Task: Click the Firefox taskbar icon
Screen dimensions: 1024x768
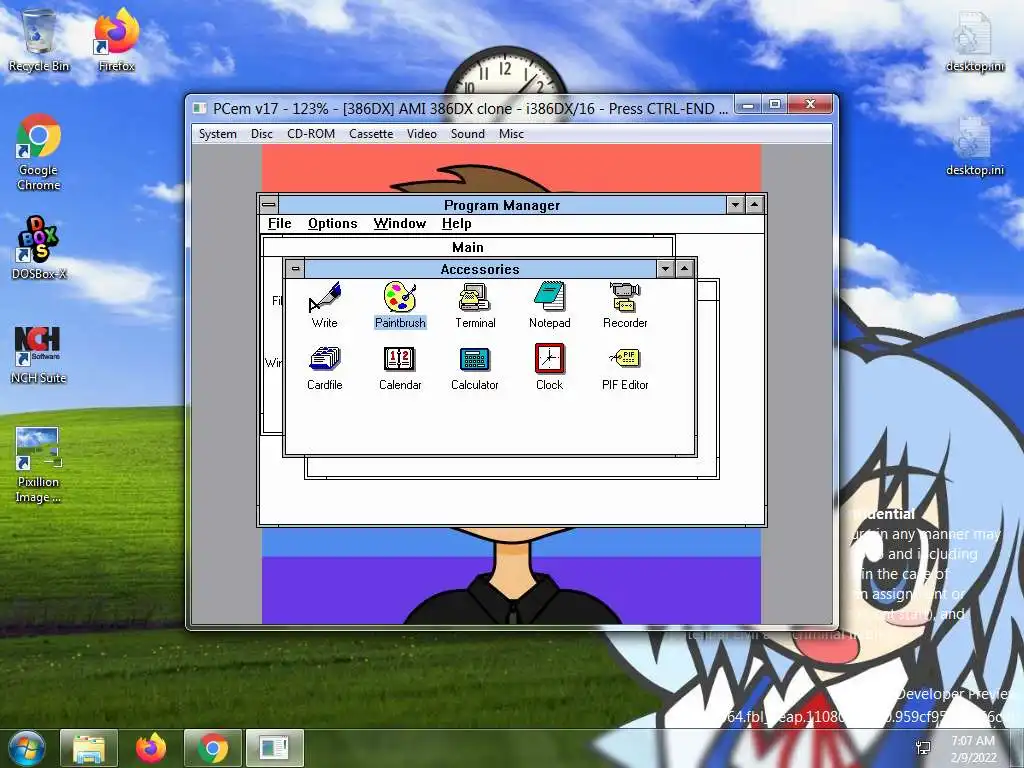Action: pyautogui.click(x=150, y=748)
